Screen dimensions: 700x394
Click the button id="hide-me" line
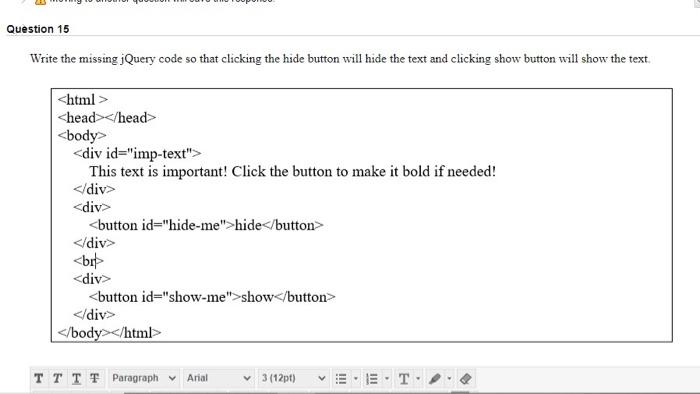click(206, 225)
